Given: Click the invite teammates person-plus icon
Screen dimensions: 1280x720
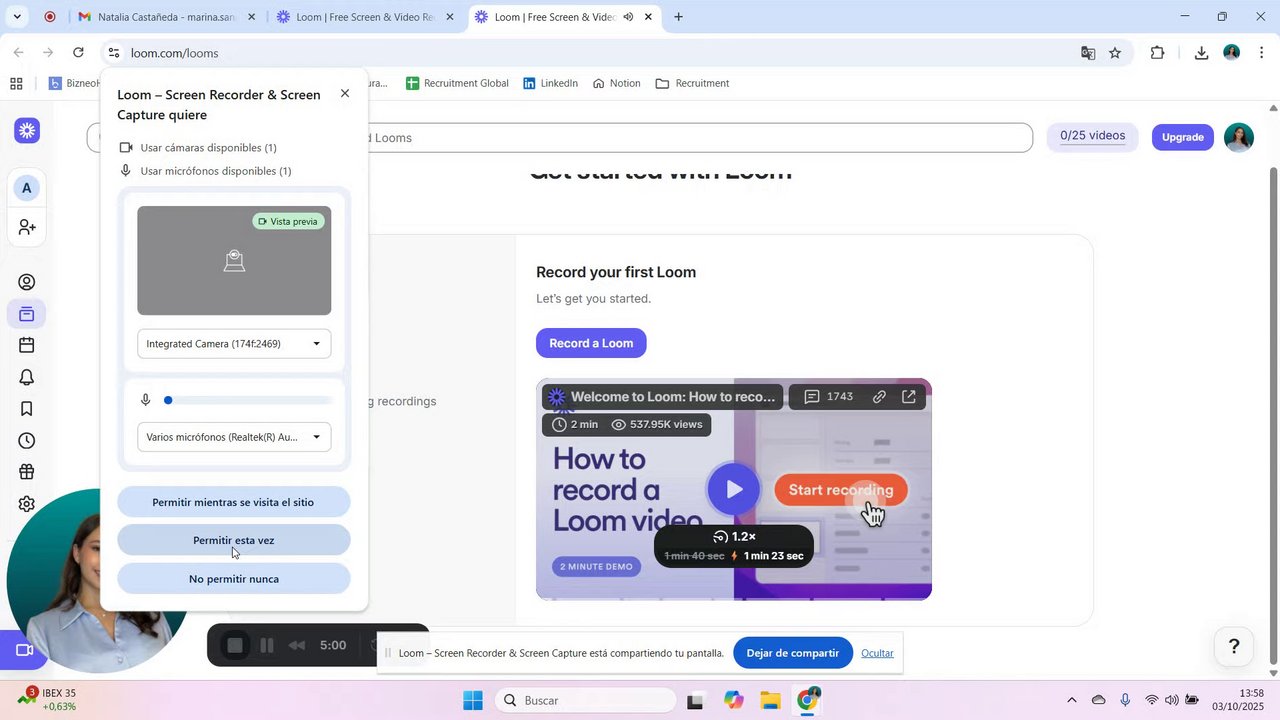Looking at the screenshot, I should [x=27, y=228].
